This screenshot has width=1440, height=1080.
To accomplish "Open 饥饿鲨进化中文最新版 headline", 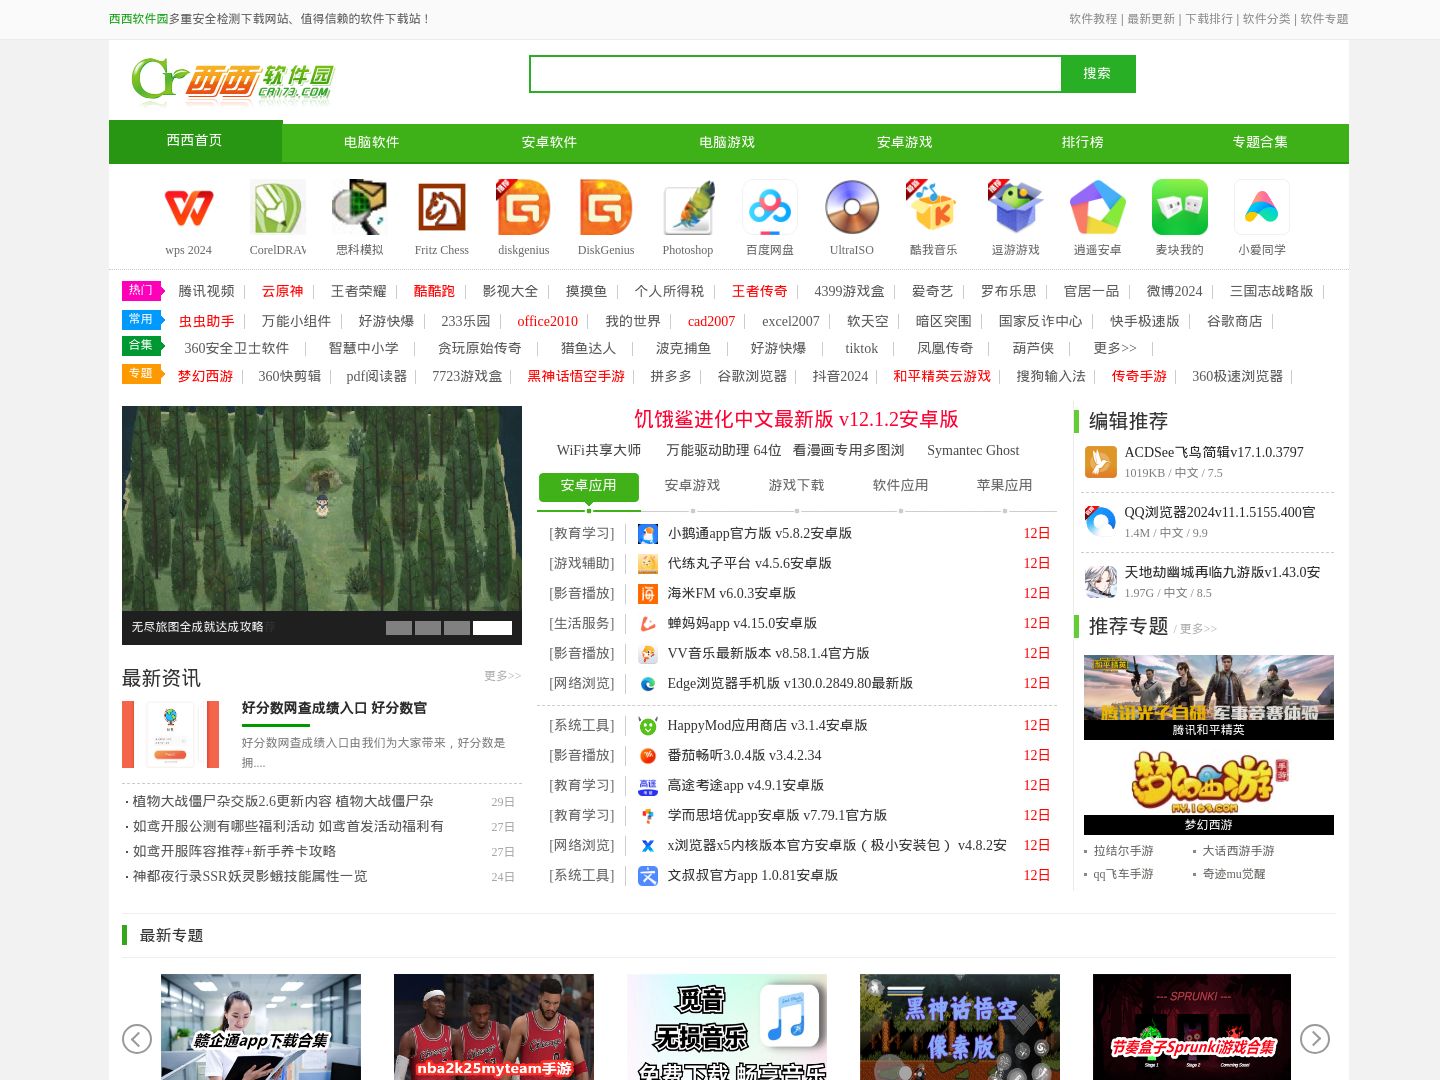I will (x=796, y=419).
